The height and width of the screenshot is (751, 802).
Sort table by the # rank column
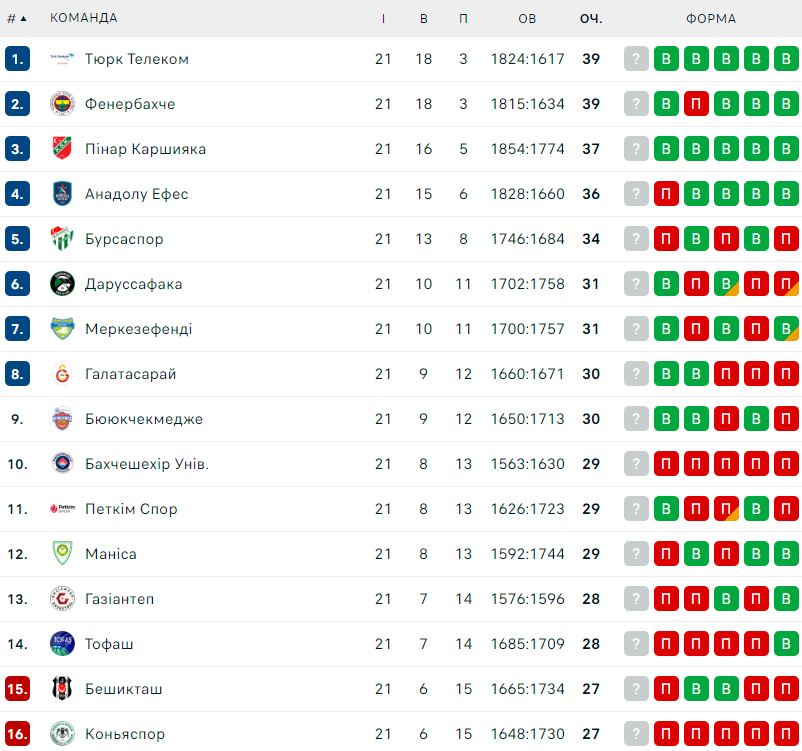click(16, 18)
